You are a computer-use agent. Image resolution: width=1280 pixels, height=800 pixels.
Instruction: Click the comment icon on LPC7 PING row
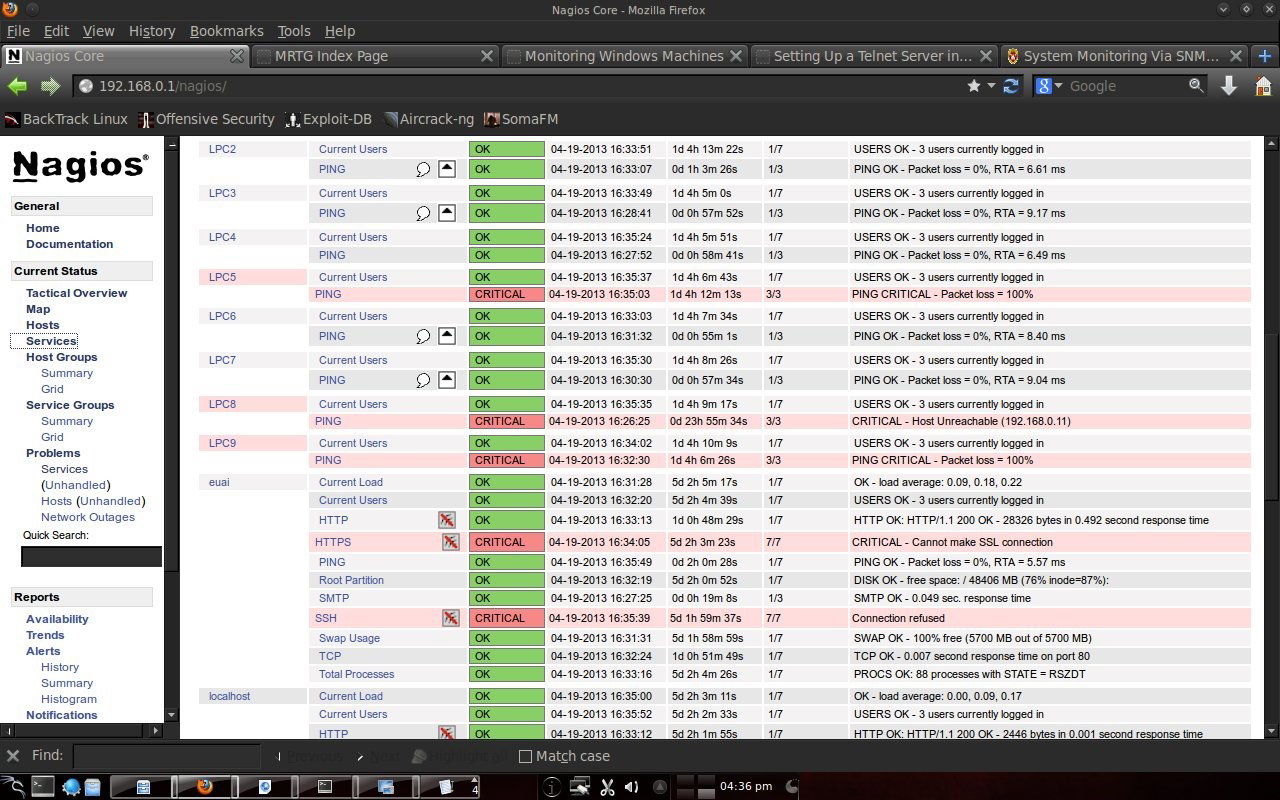[x=423, y=381]
